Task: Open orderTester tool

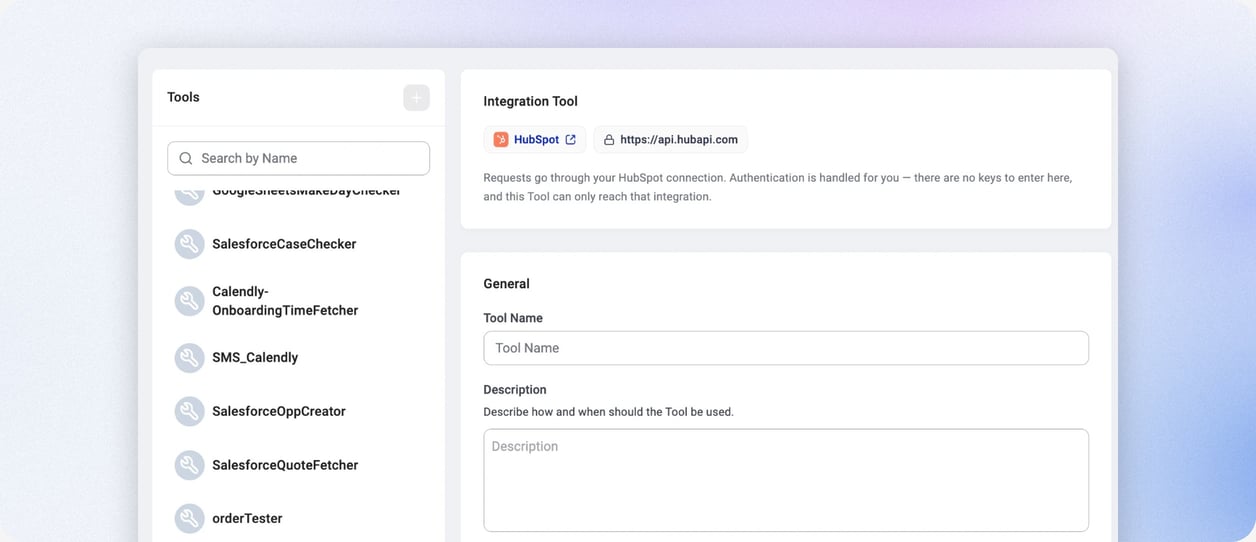Action: tap(247, 518)
